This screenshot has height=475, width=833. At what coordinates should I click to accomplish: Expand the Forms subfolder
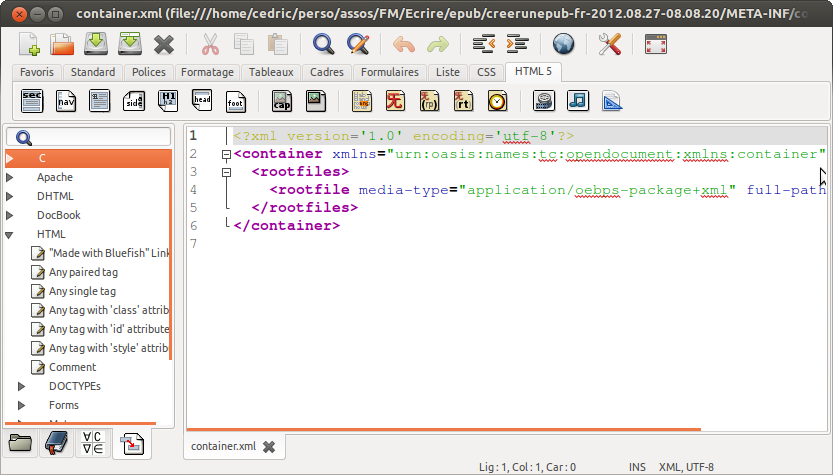21,405
